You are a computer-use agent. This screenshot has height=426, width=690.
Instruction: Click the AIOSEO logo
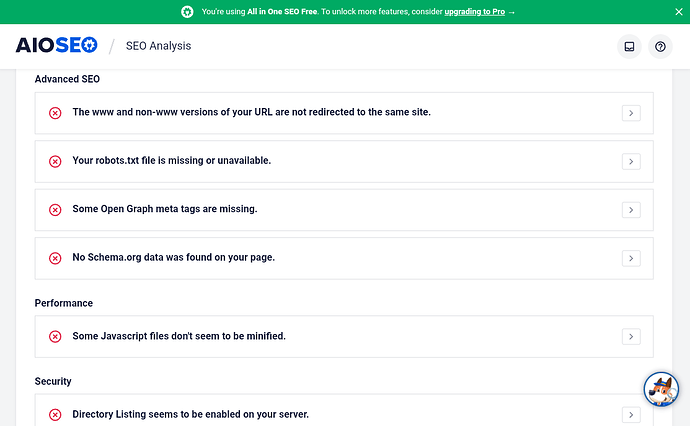pos(56,45)
